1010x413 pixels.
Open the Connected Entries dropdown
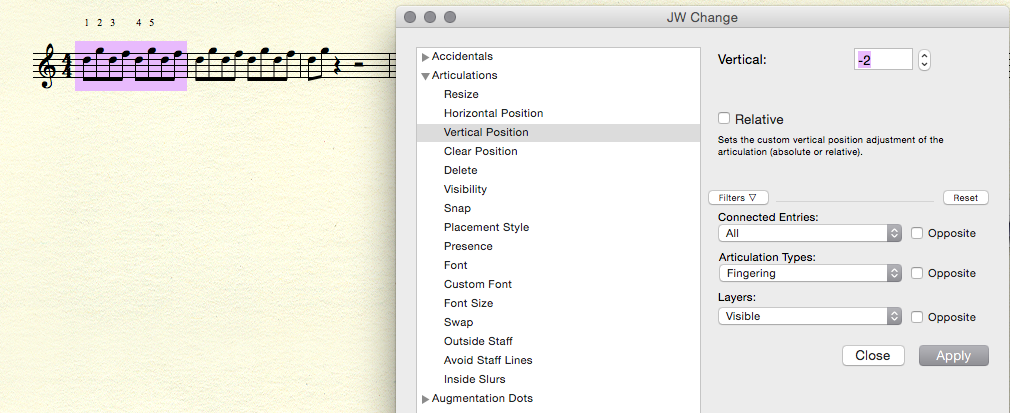[x=810, y=233]
